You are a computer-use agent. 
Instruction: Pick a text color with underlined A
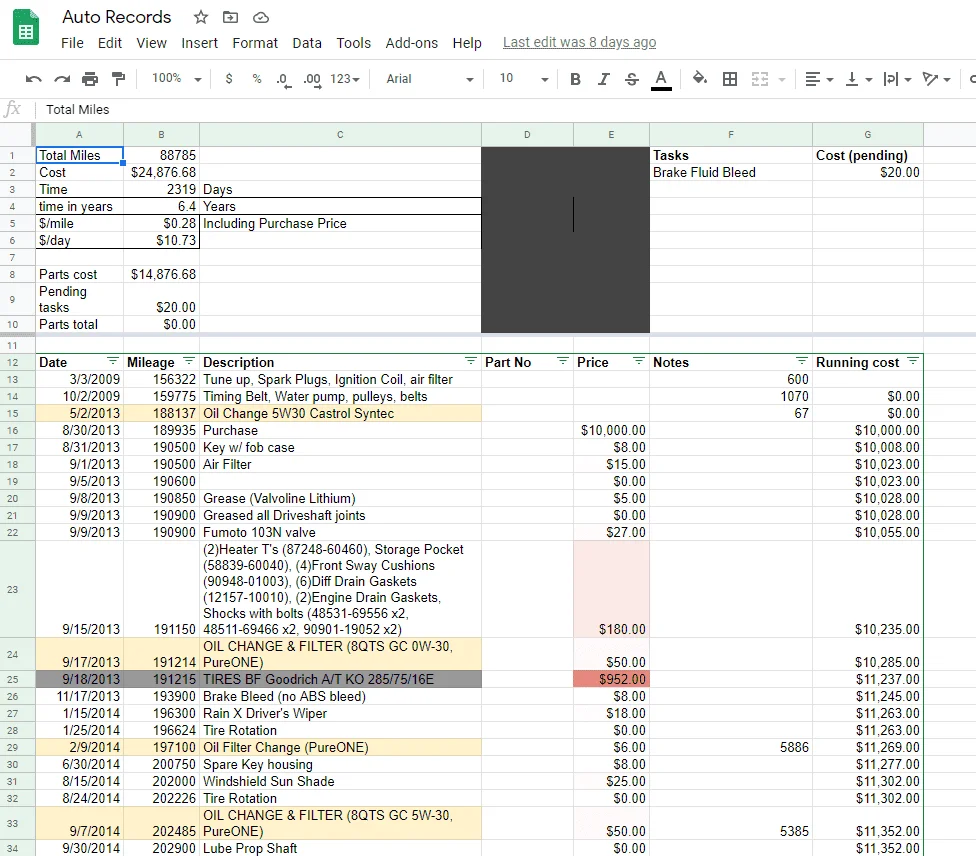tap(660, 79)
